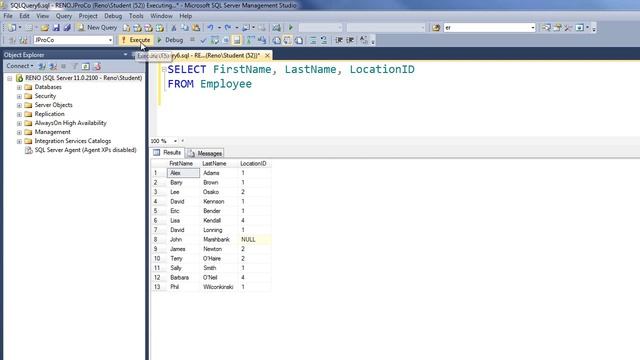This screenshot has width=640, height=360.
Task: Select Results to File mode
Action: (299, 40)
